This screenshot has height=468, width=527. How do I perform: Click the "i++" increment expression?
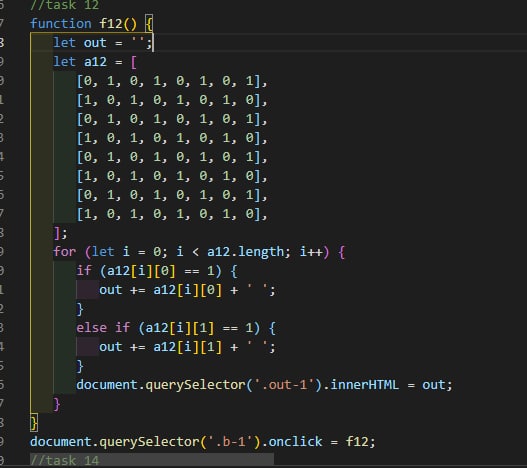[311, 251]
